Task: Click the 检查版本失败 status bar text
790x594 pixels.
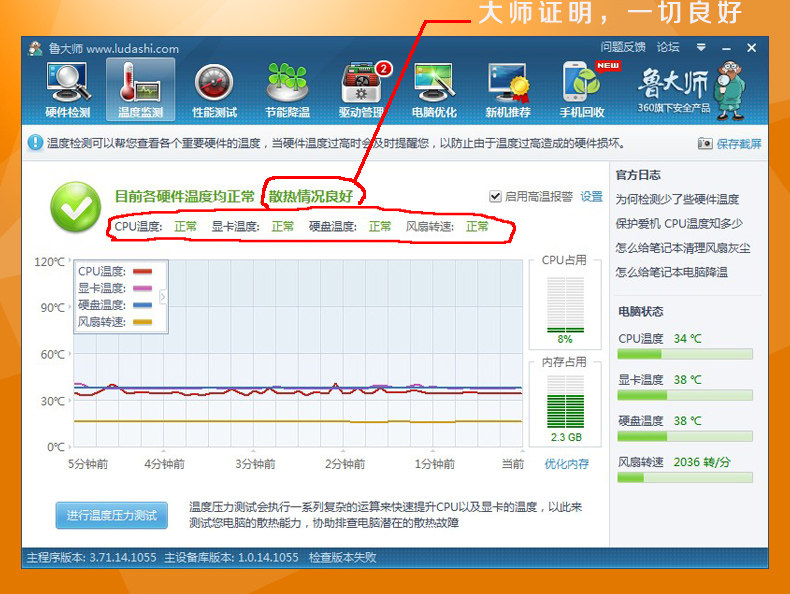Action: point(343,558)
